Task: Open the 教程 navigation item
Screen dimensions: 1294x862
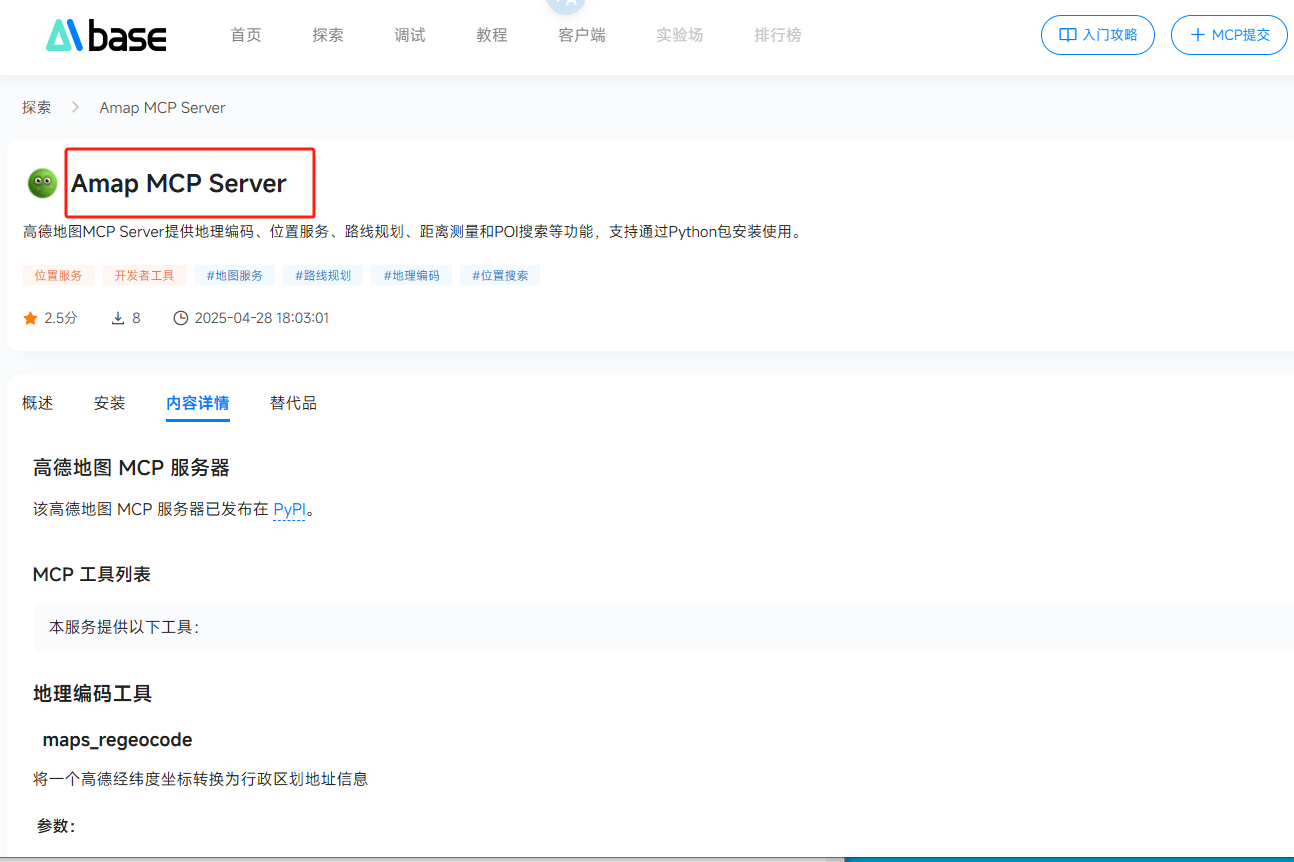Action: 492,35
